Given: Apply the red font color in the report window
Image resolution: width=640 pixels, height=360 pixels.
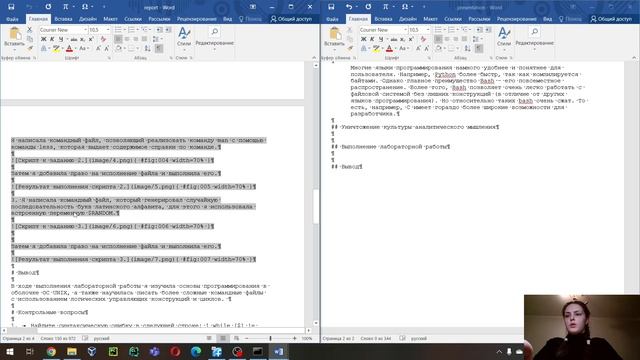Looking at the screenshot, I should [x=69, y=49].
